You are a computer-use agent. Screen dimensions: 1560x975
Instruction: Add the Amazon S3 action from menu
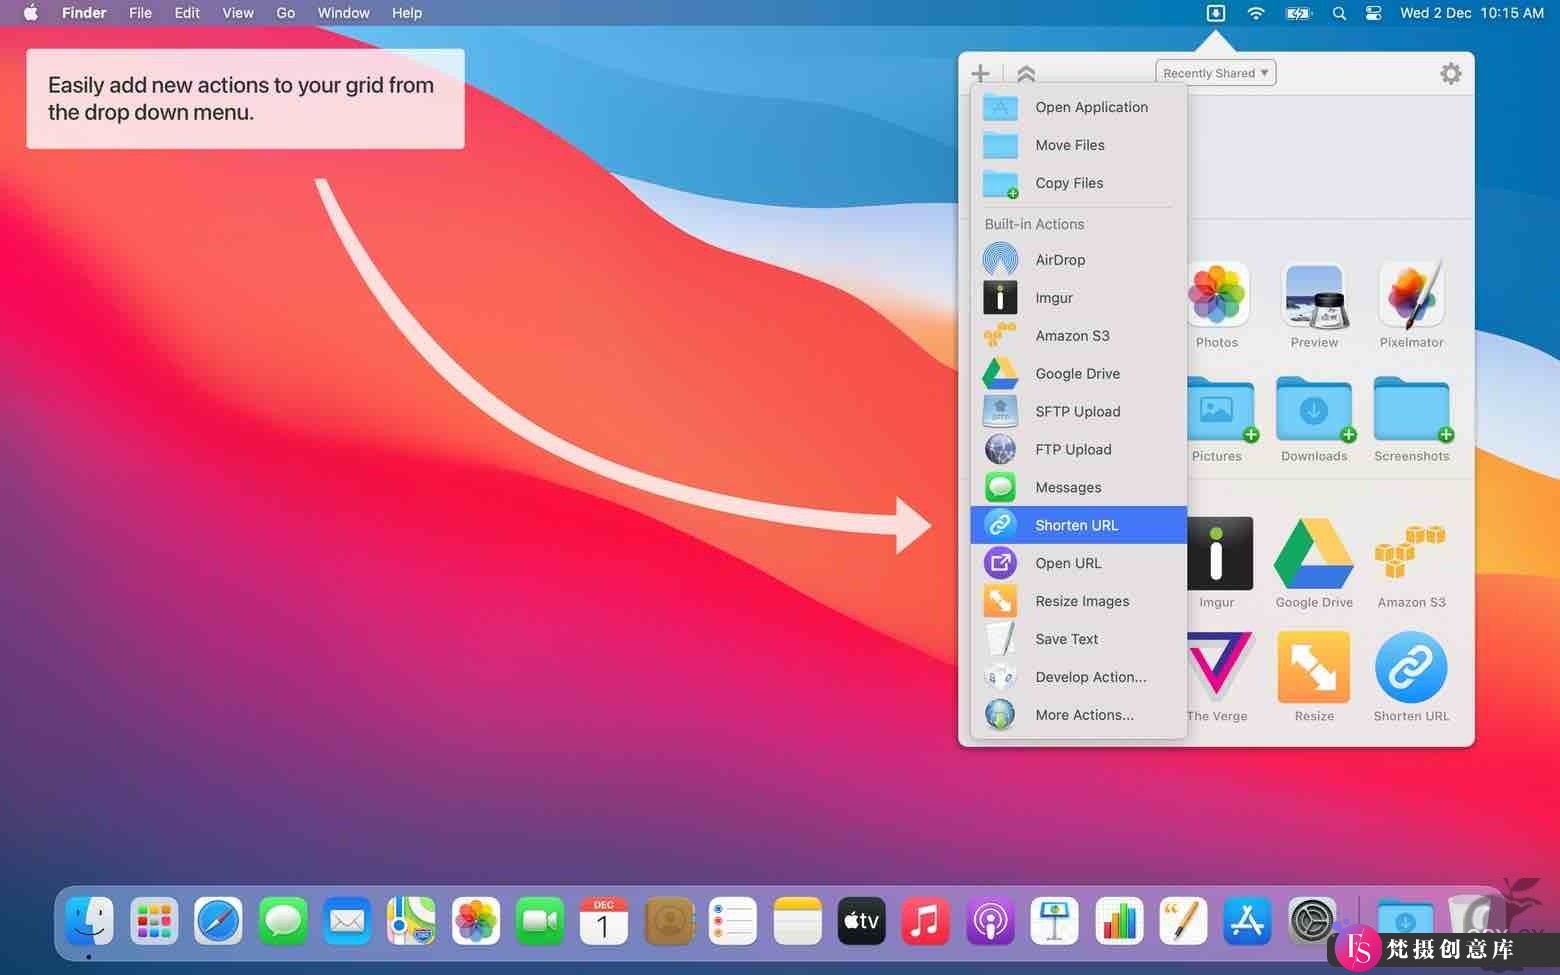pos(1078,336)
